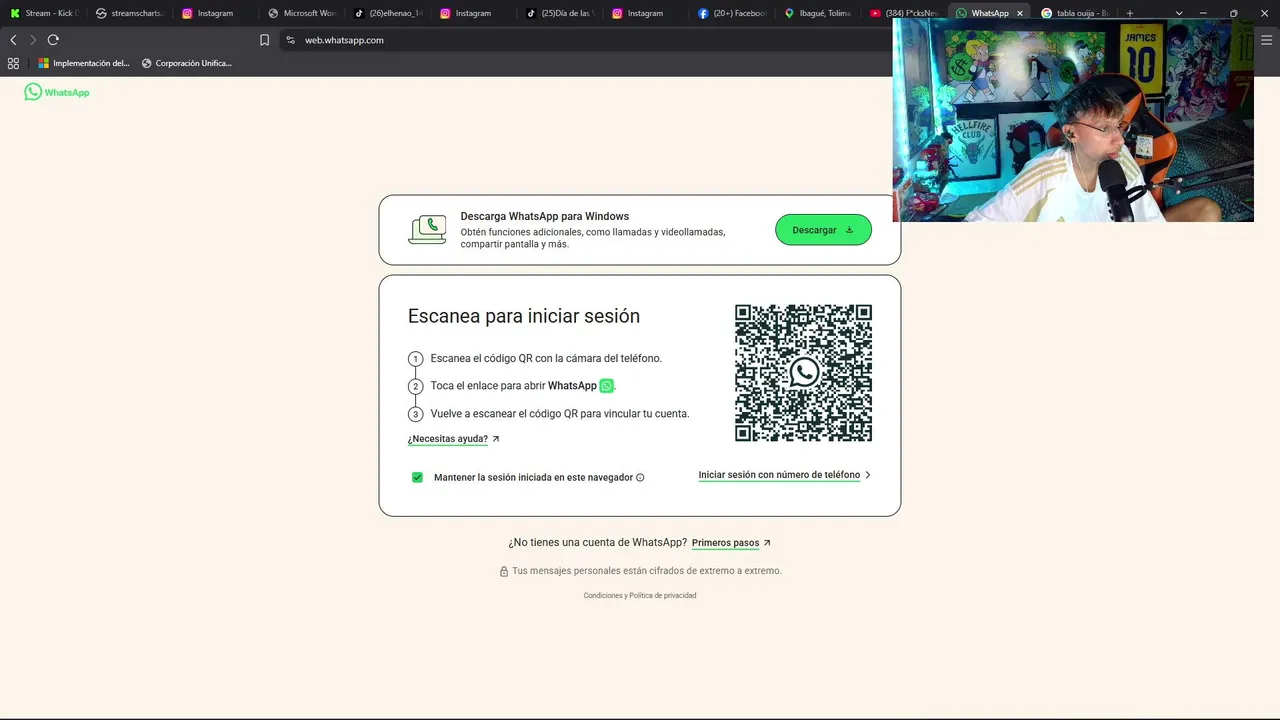
Task: Open the (384) YouTube tab
Action: click(904, 13)
